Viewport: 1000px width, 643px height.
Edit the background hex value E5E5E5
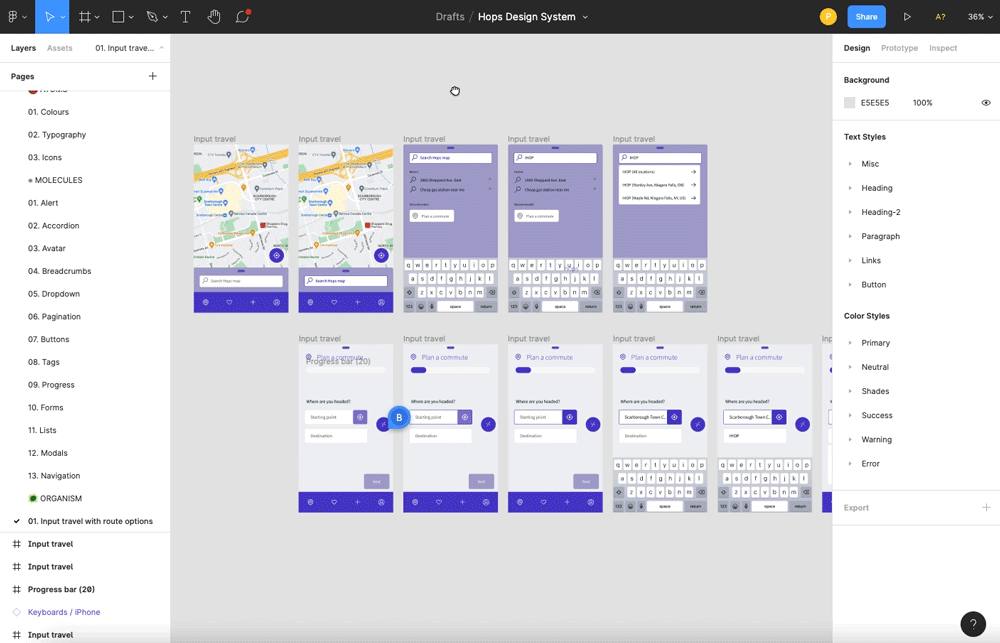coord(874,103)
